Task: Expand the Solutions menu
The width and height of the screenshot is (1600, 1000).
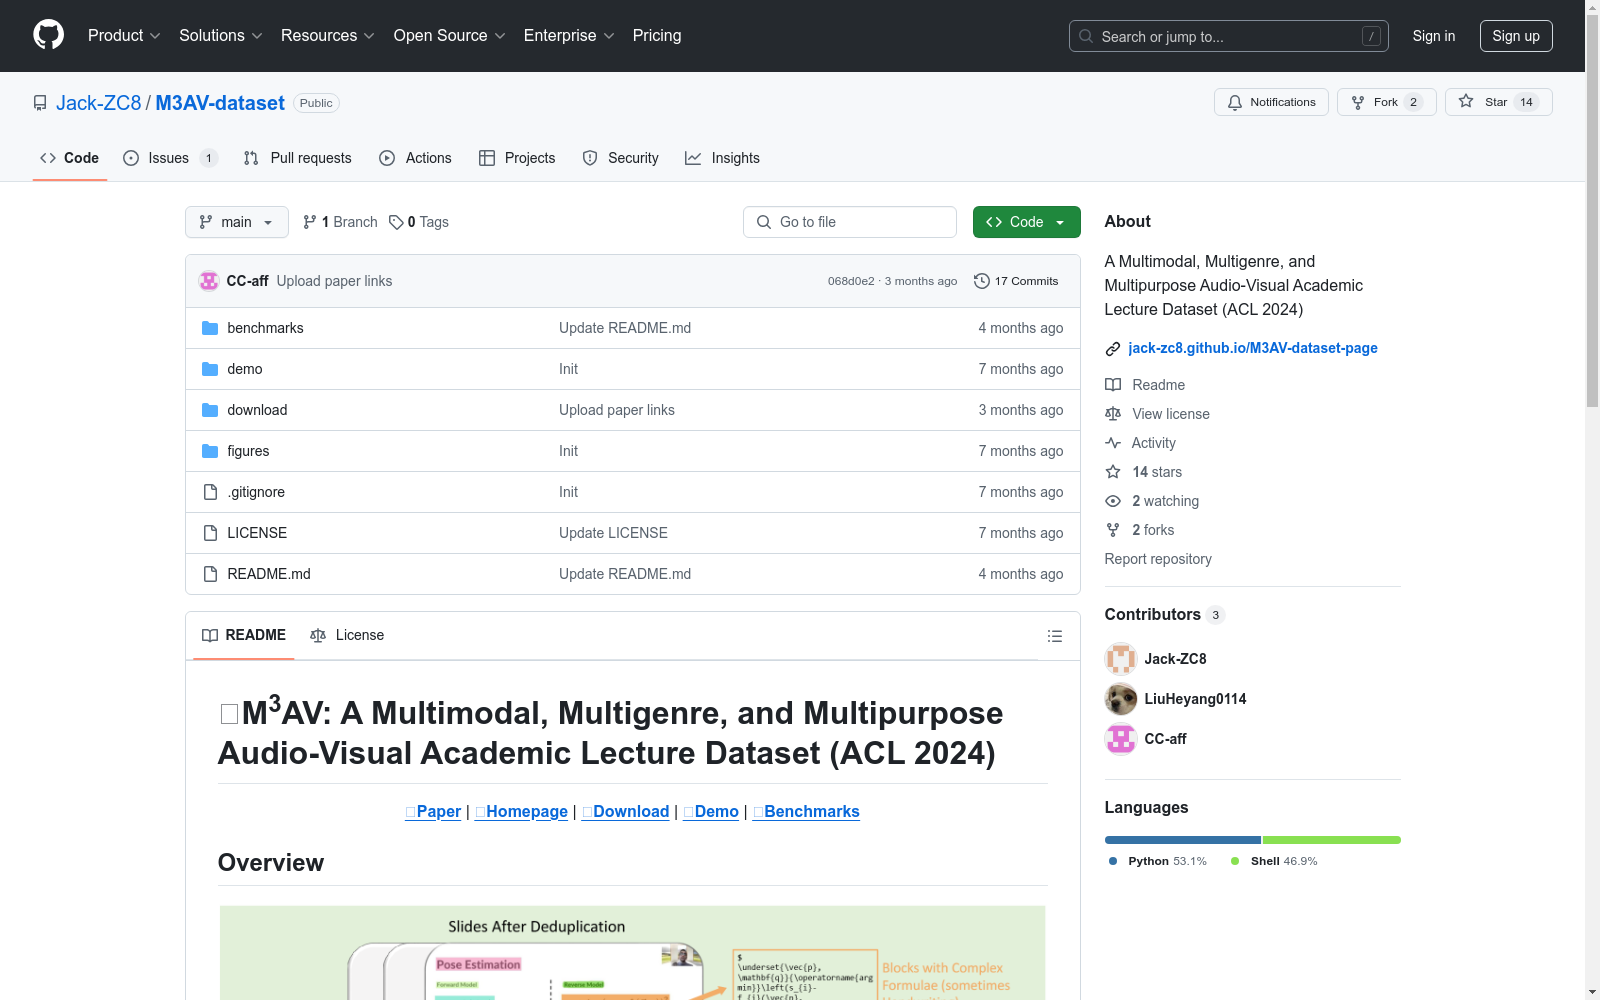Action: (221, 35)
